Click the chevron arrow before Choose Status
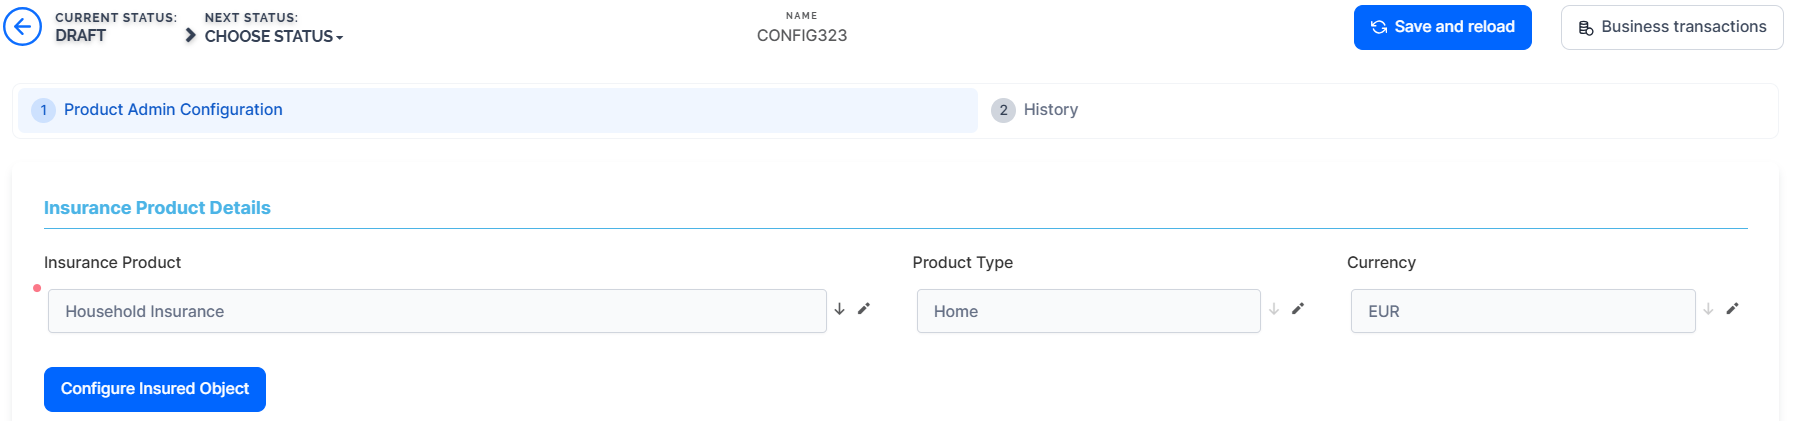This screenshot has width=1802, height=421. coord(190,36)
